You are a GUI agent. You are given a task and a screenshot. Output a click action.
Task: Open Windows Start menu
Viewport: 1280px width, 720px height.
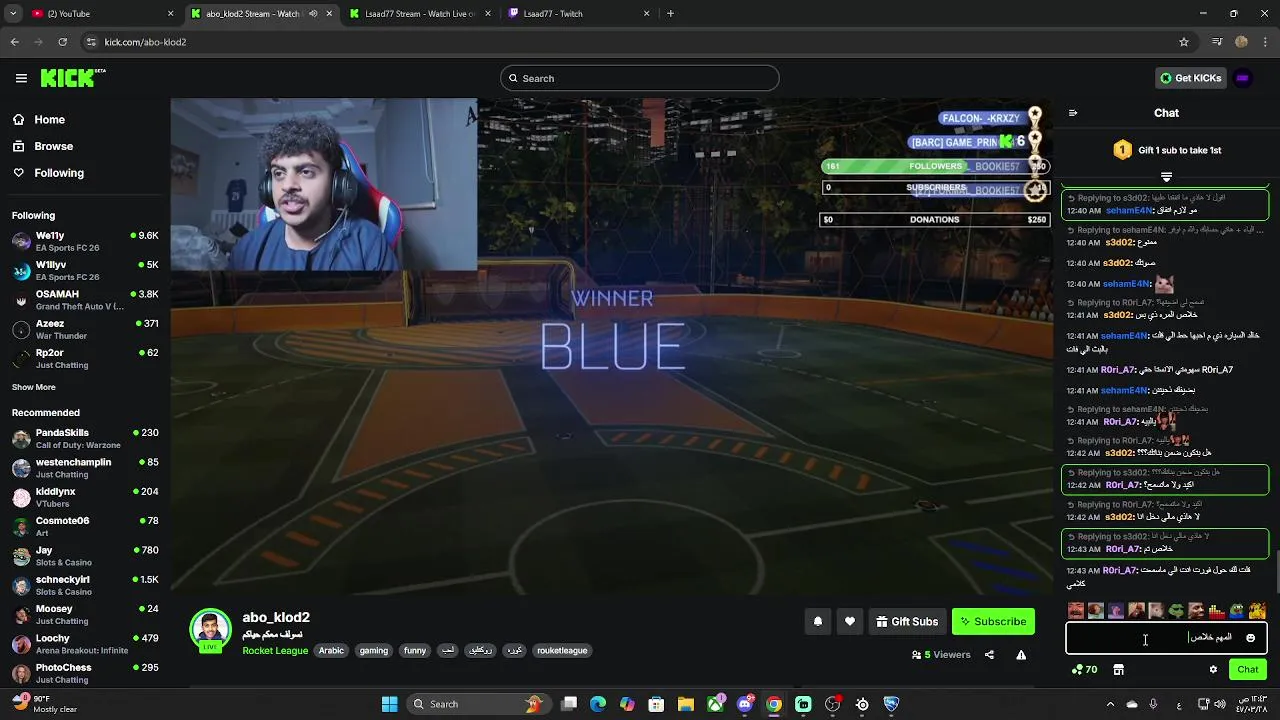click(389, 704)
